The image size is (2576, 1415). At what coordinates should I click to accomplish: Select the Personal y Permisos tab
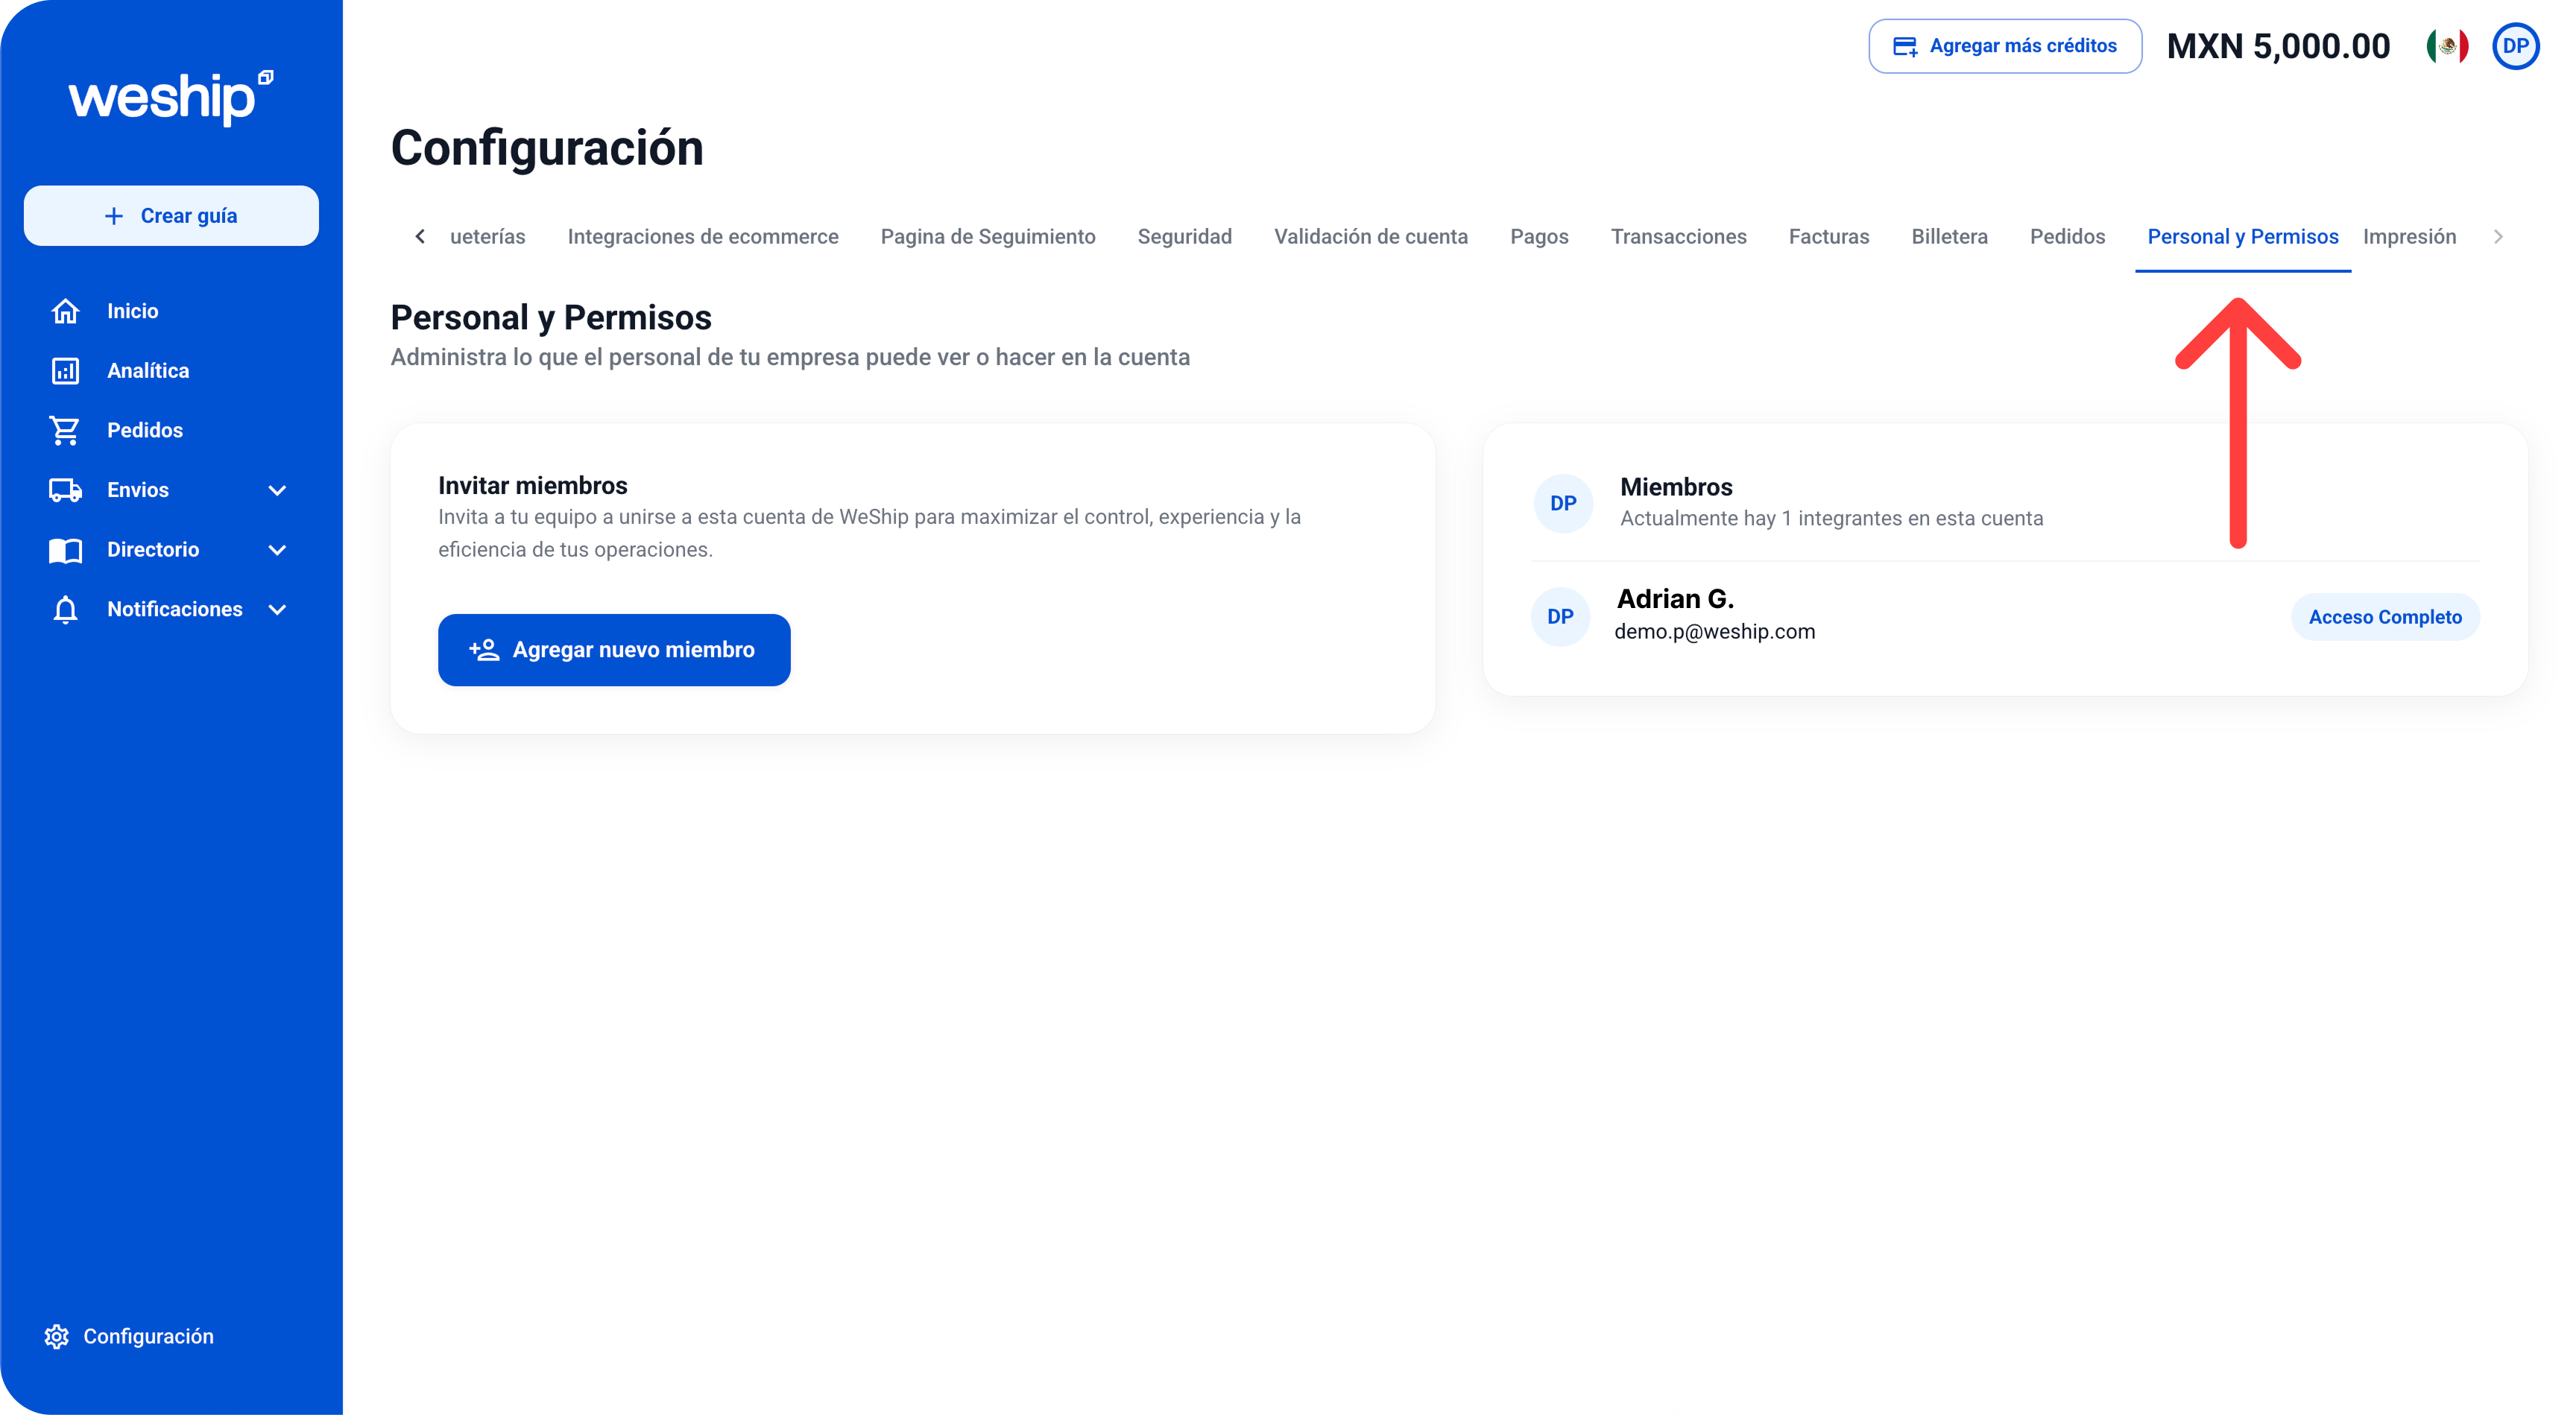(x=2242, y=237)
